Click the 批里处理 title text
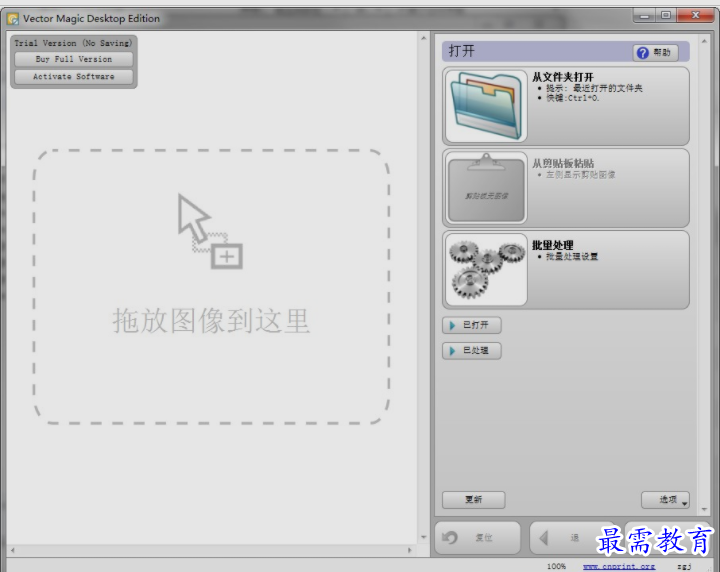Viewport: 720px width, 572px height. point(553,245)
